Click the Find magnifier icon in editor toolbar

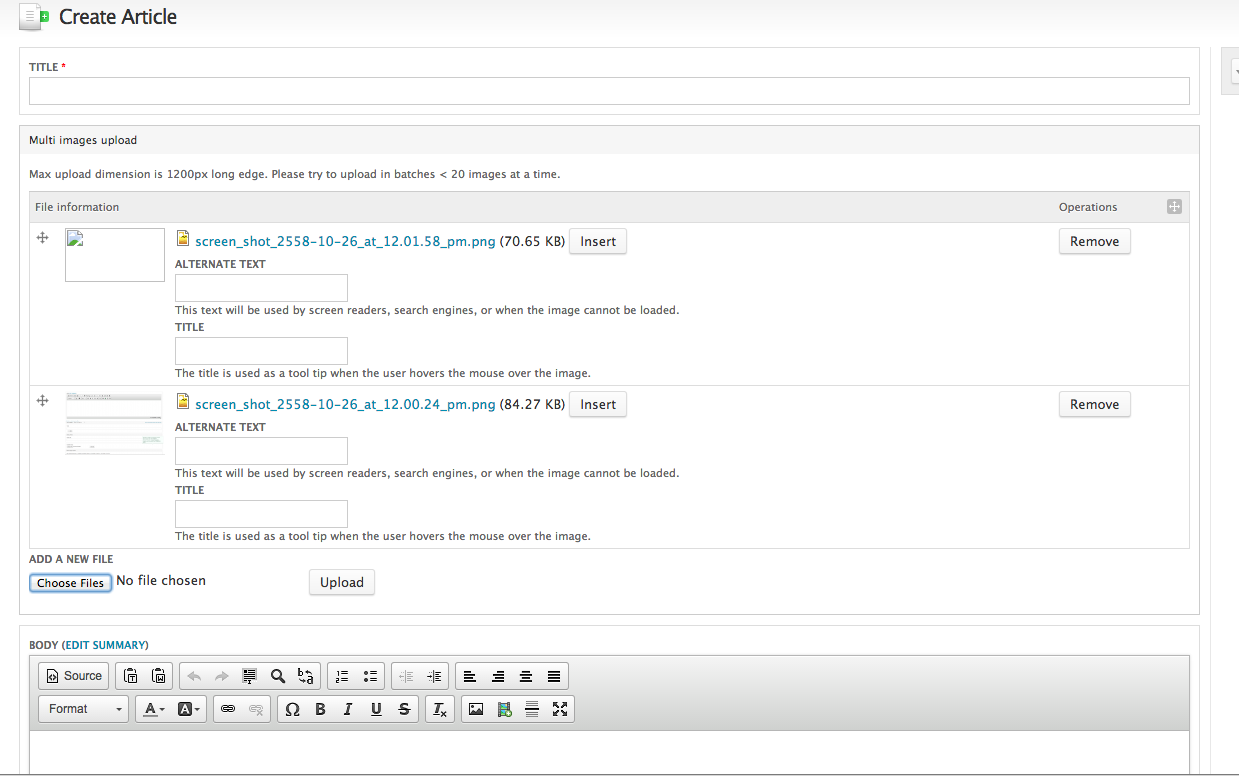click(x=278, y=676)
